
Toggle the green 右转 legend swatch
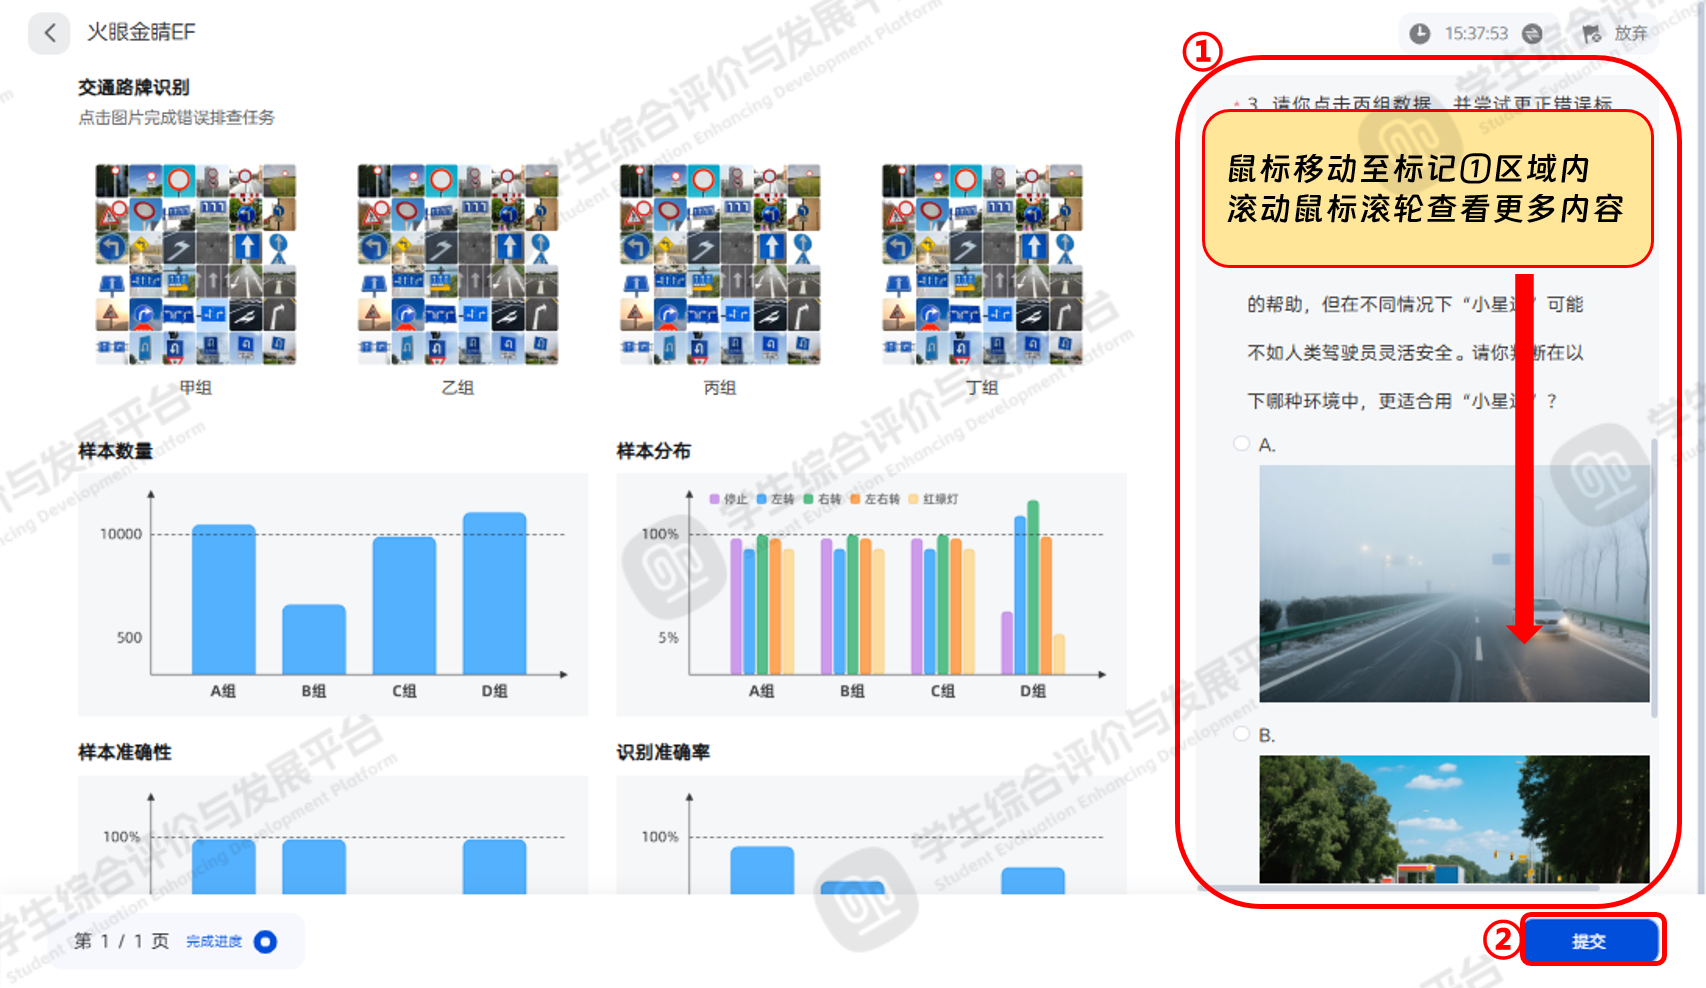click(x=808, y=499)
